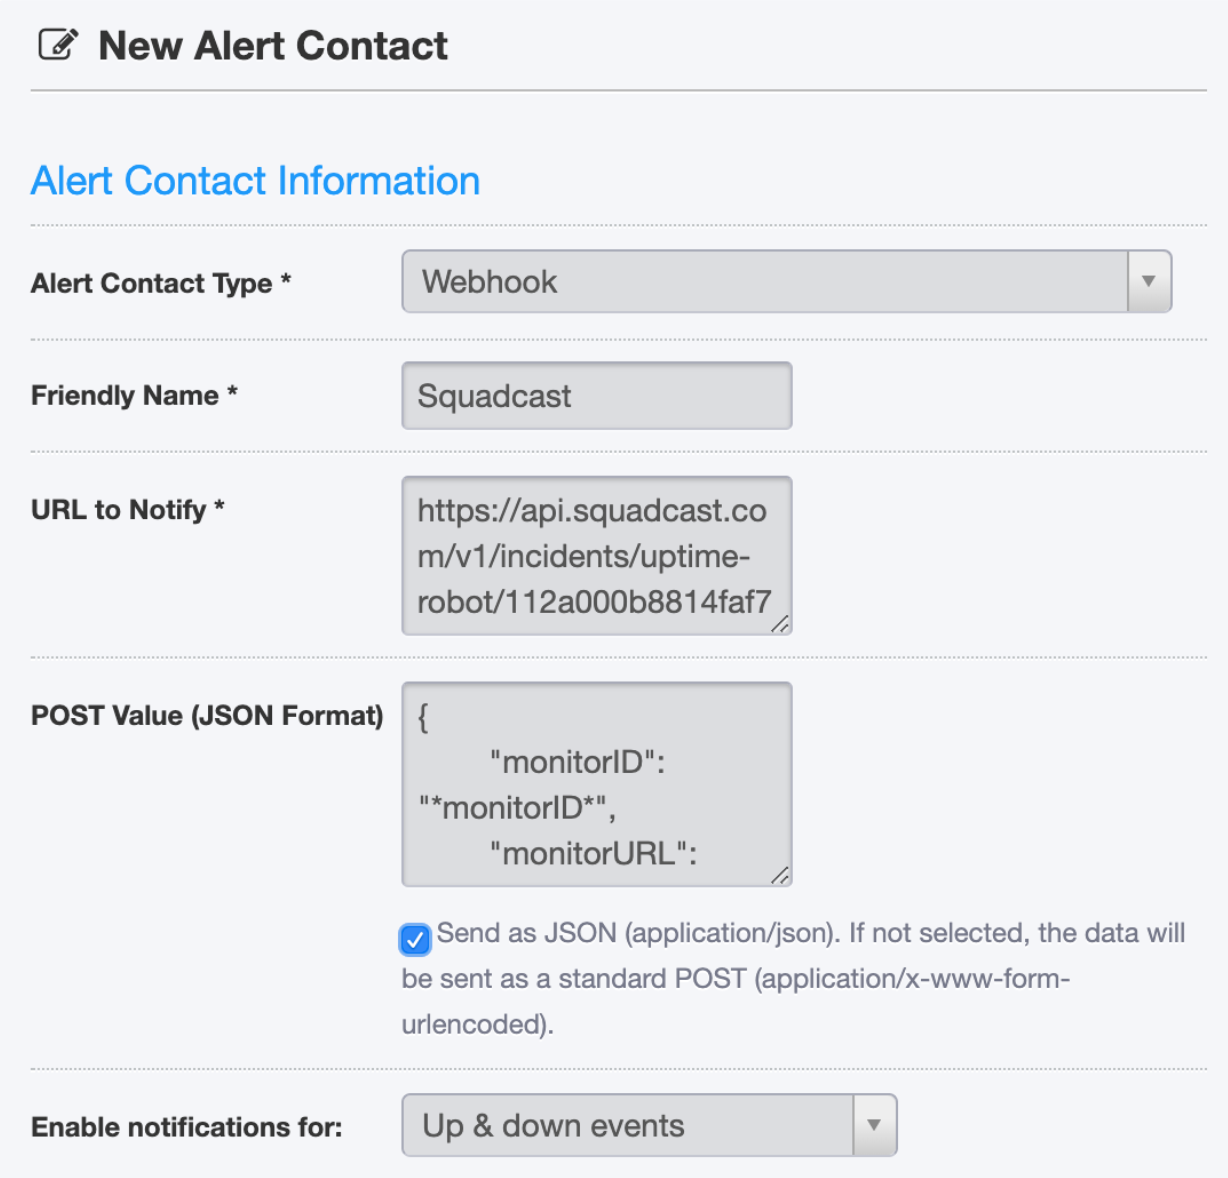Click the Enable notifications for label
Screen dimensions: 1228x1178
(187, 1127)
